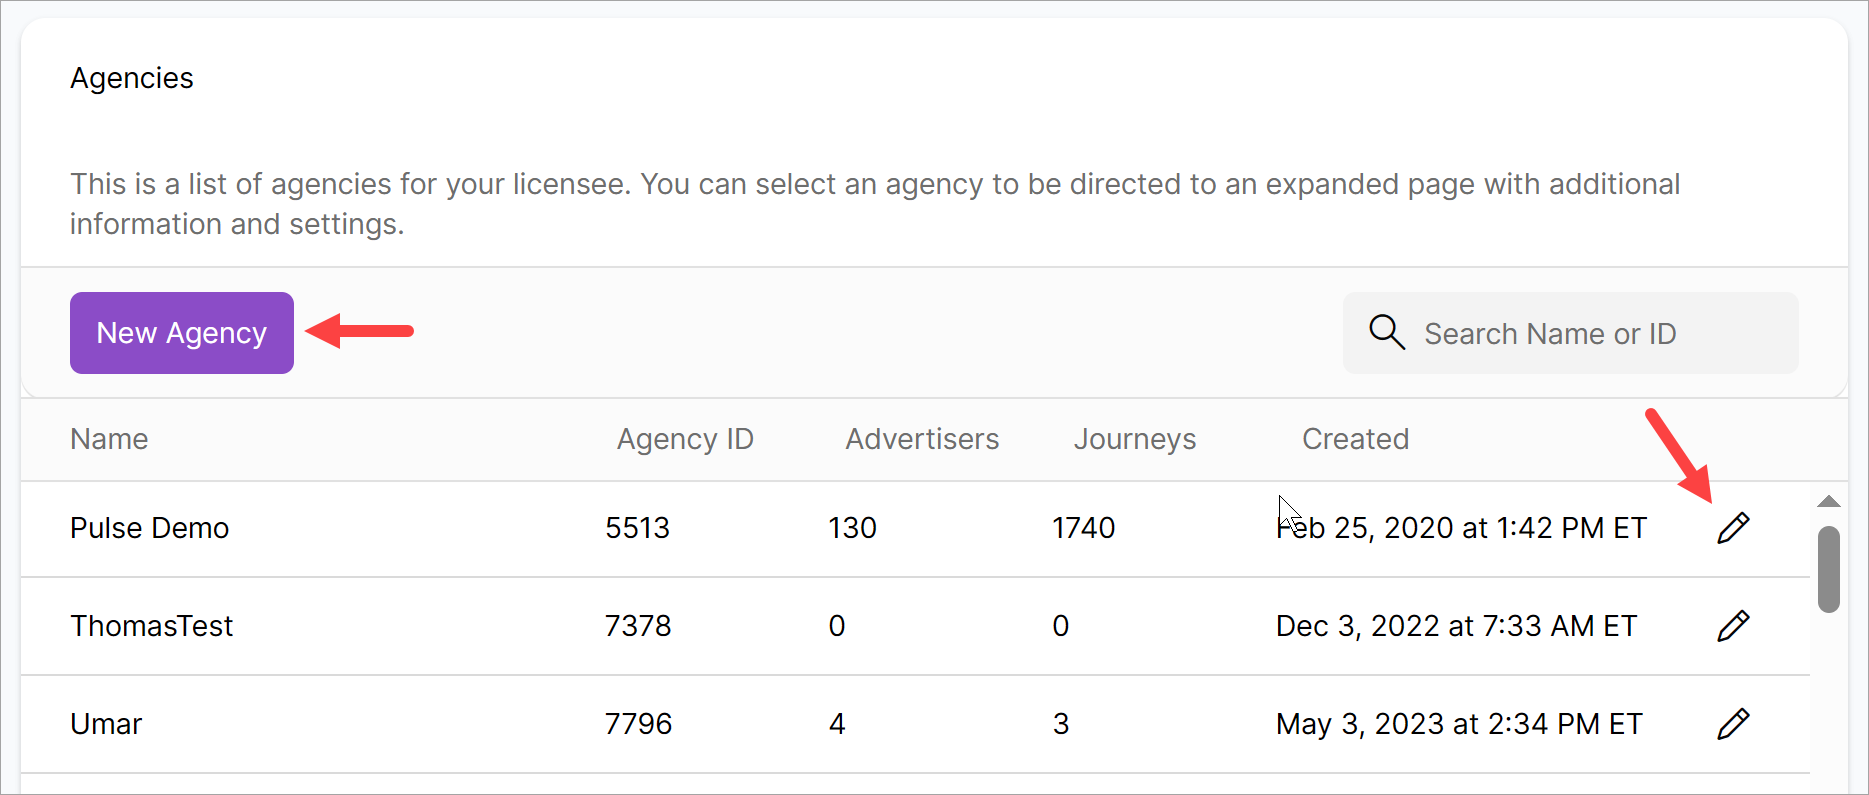This screenshot has width=1869, height=795.
Task: Sort by the Name column header
Action: pyautogui.click(x=109, y=439)
